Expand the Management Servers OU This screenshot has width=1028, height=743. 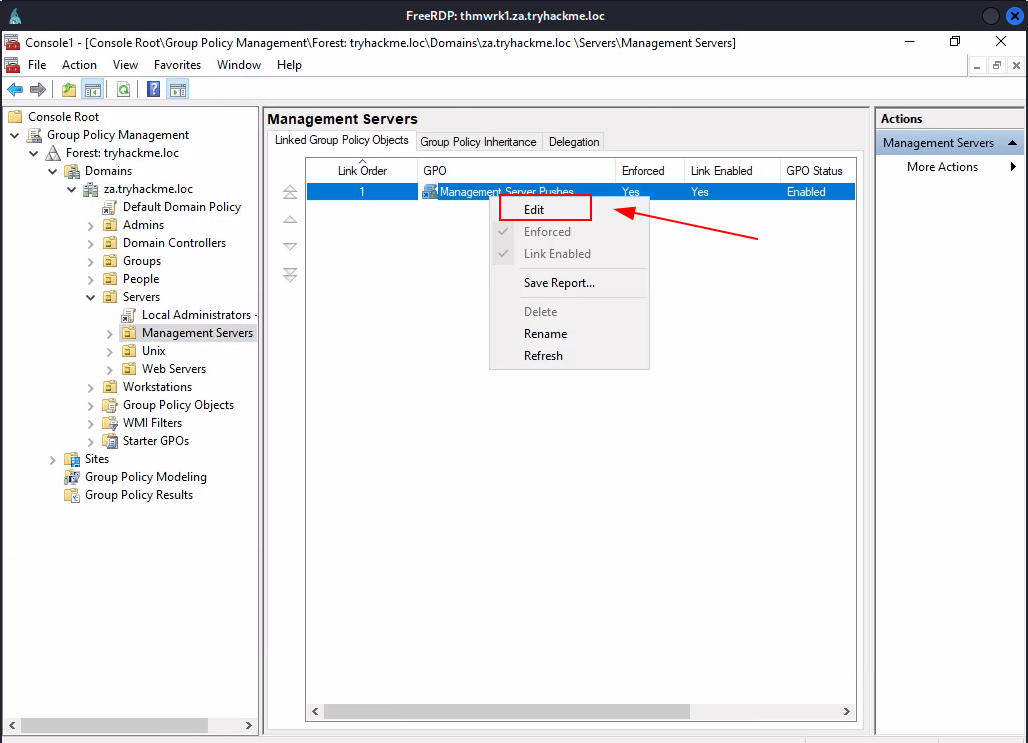(x=109, y=334)
